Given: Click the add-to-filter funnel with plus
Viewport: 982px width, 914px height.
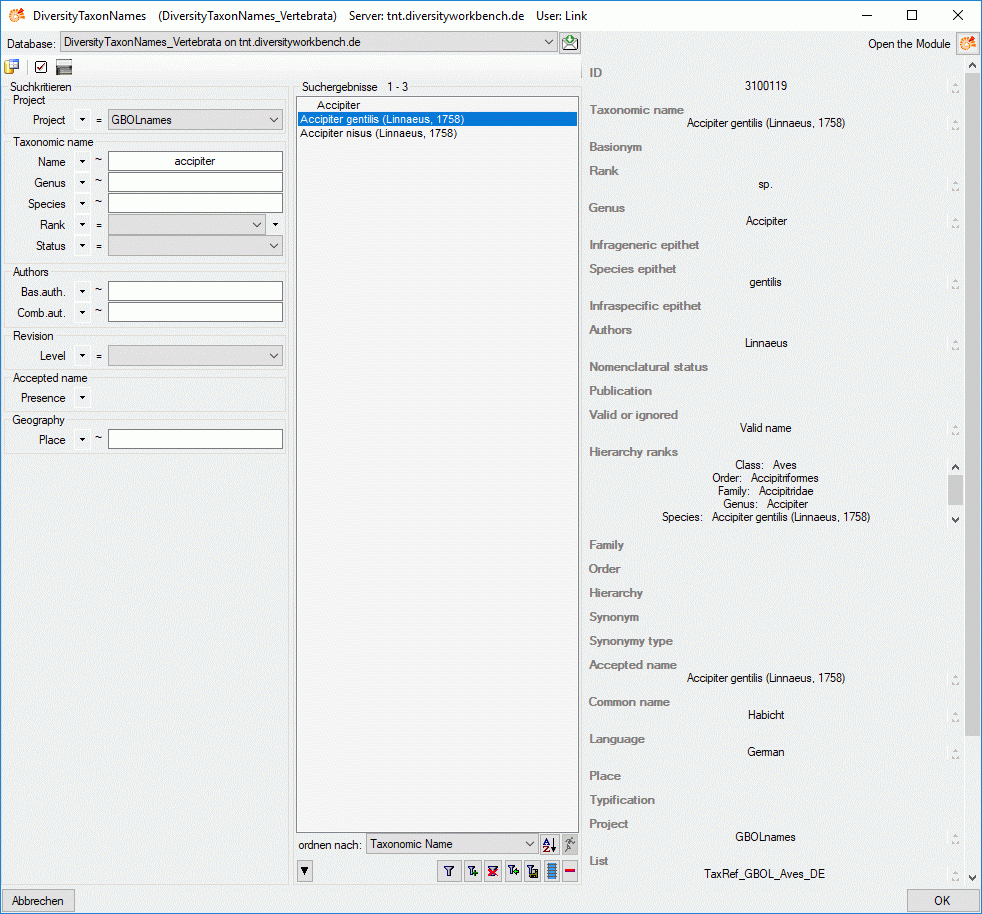Looking at the screenshot, I should 472,872.
